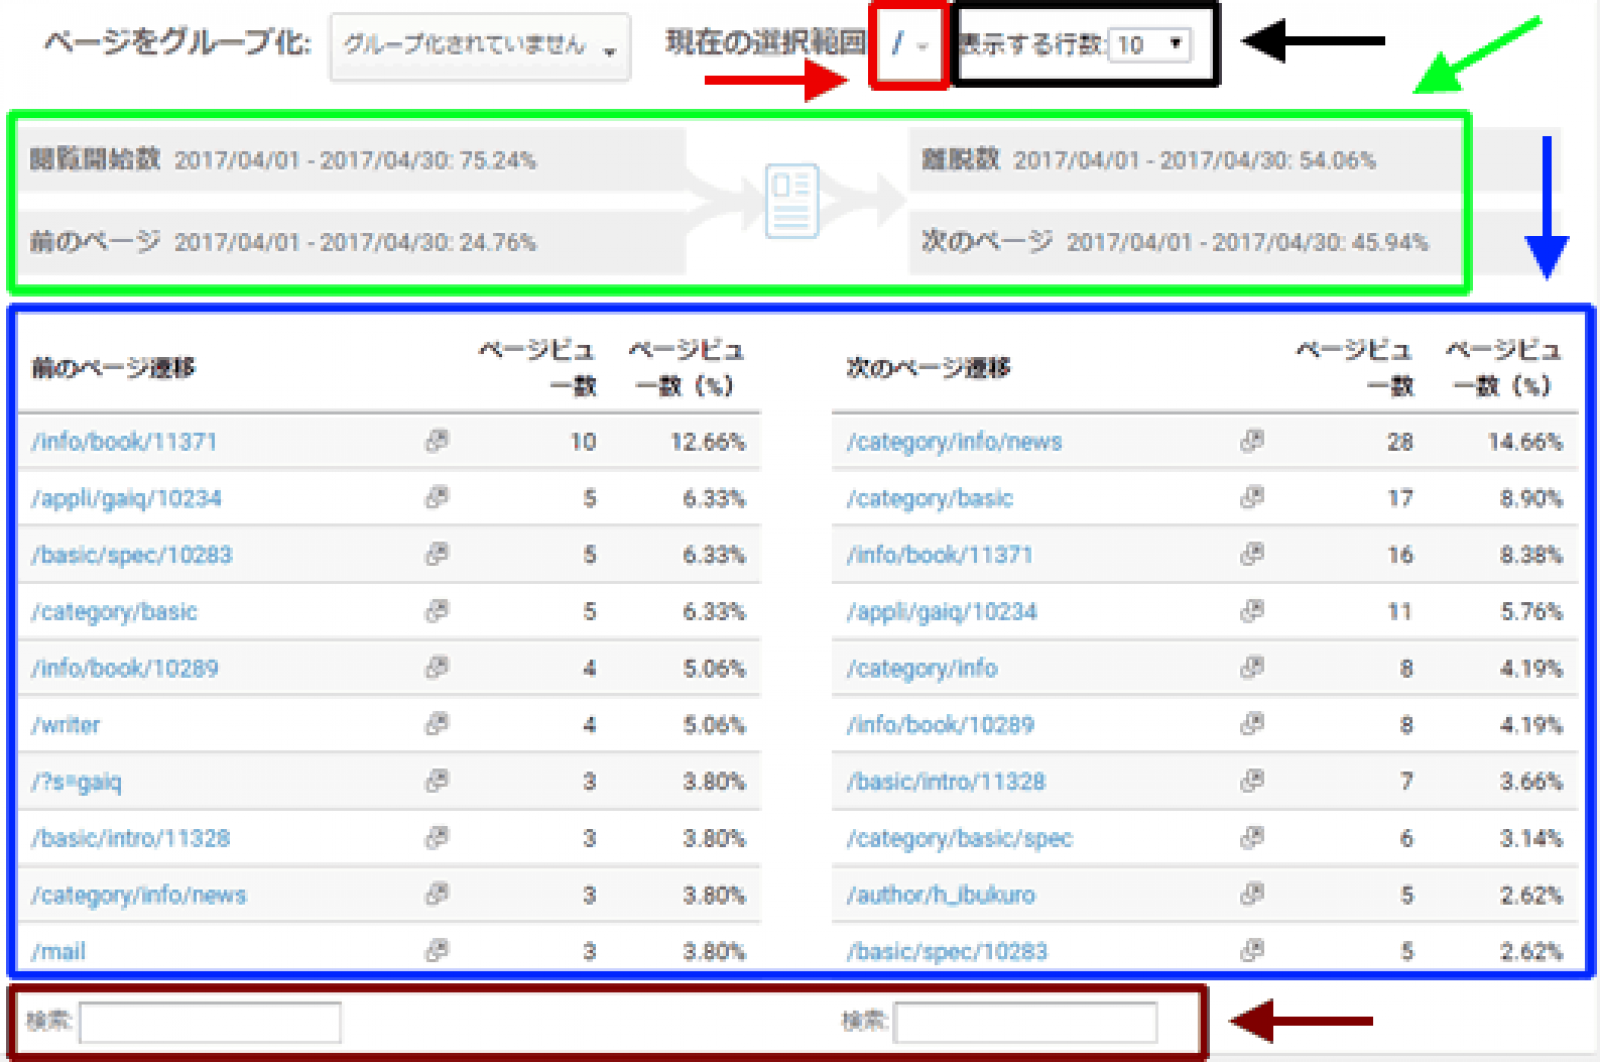The width and height of the screenshot is (1600, 1062).
Task: Open popup icon for previous /basic/intro/11328
Action: 437,838
